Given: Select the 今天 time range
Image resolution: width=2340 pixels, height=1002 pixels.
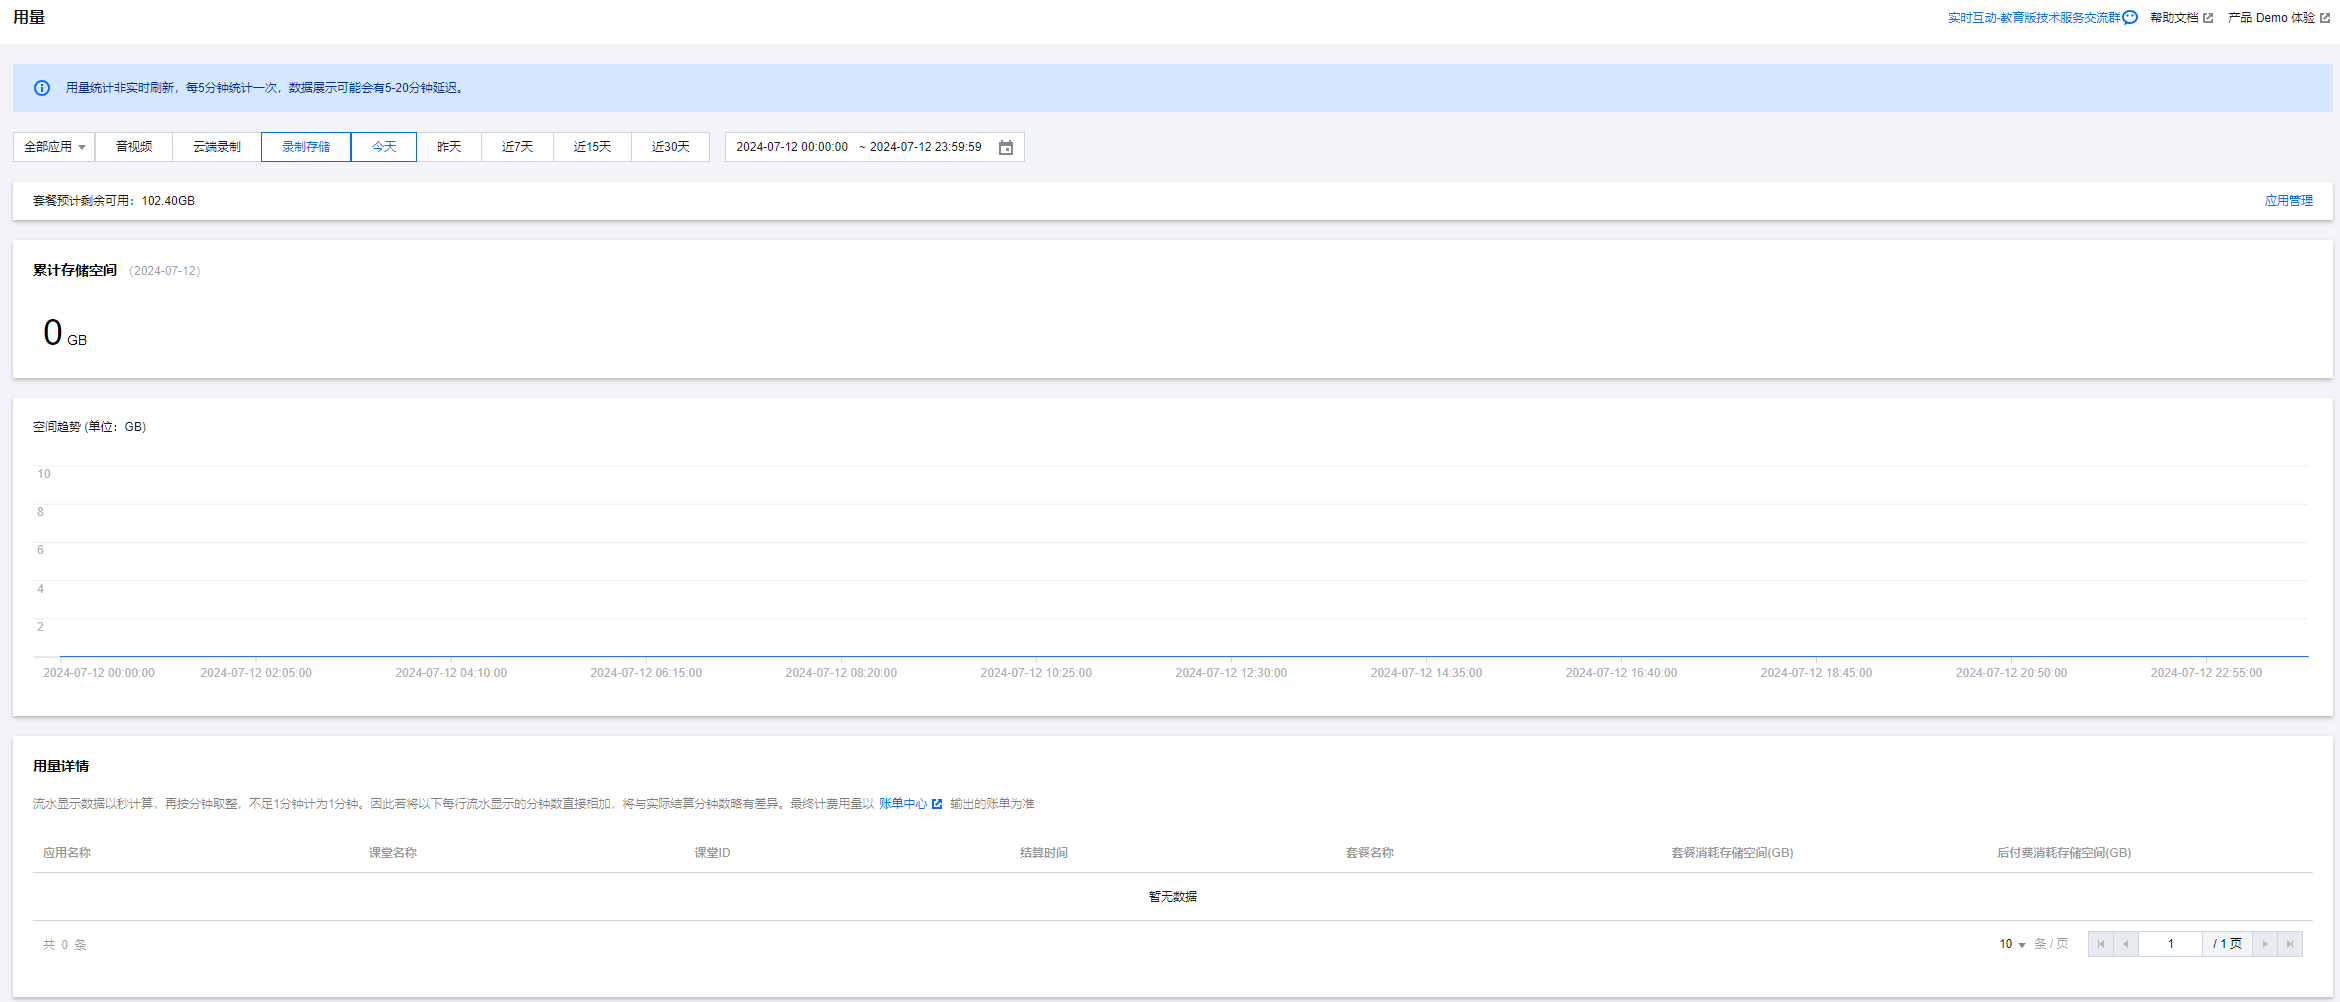Looking at the screenshot, I should point(384,147).
